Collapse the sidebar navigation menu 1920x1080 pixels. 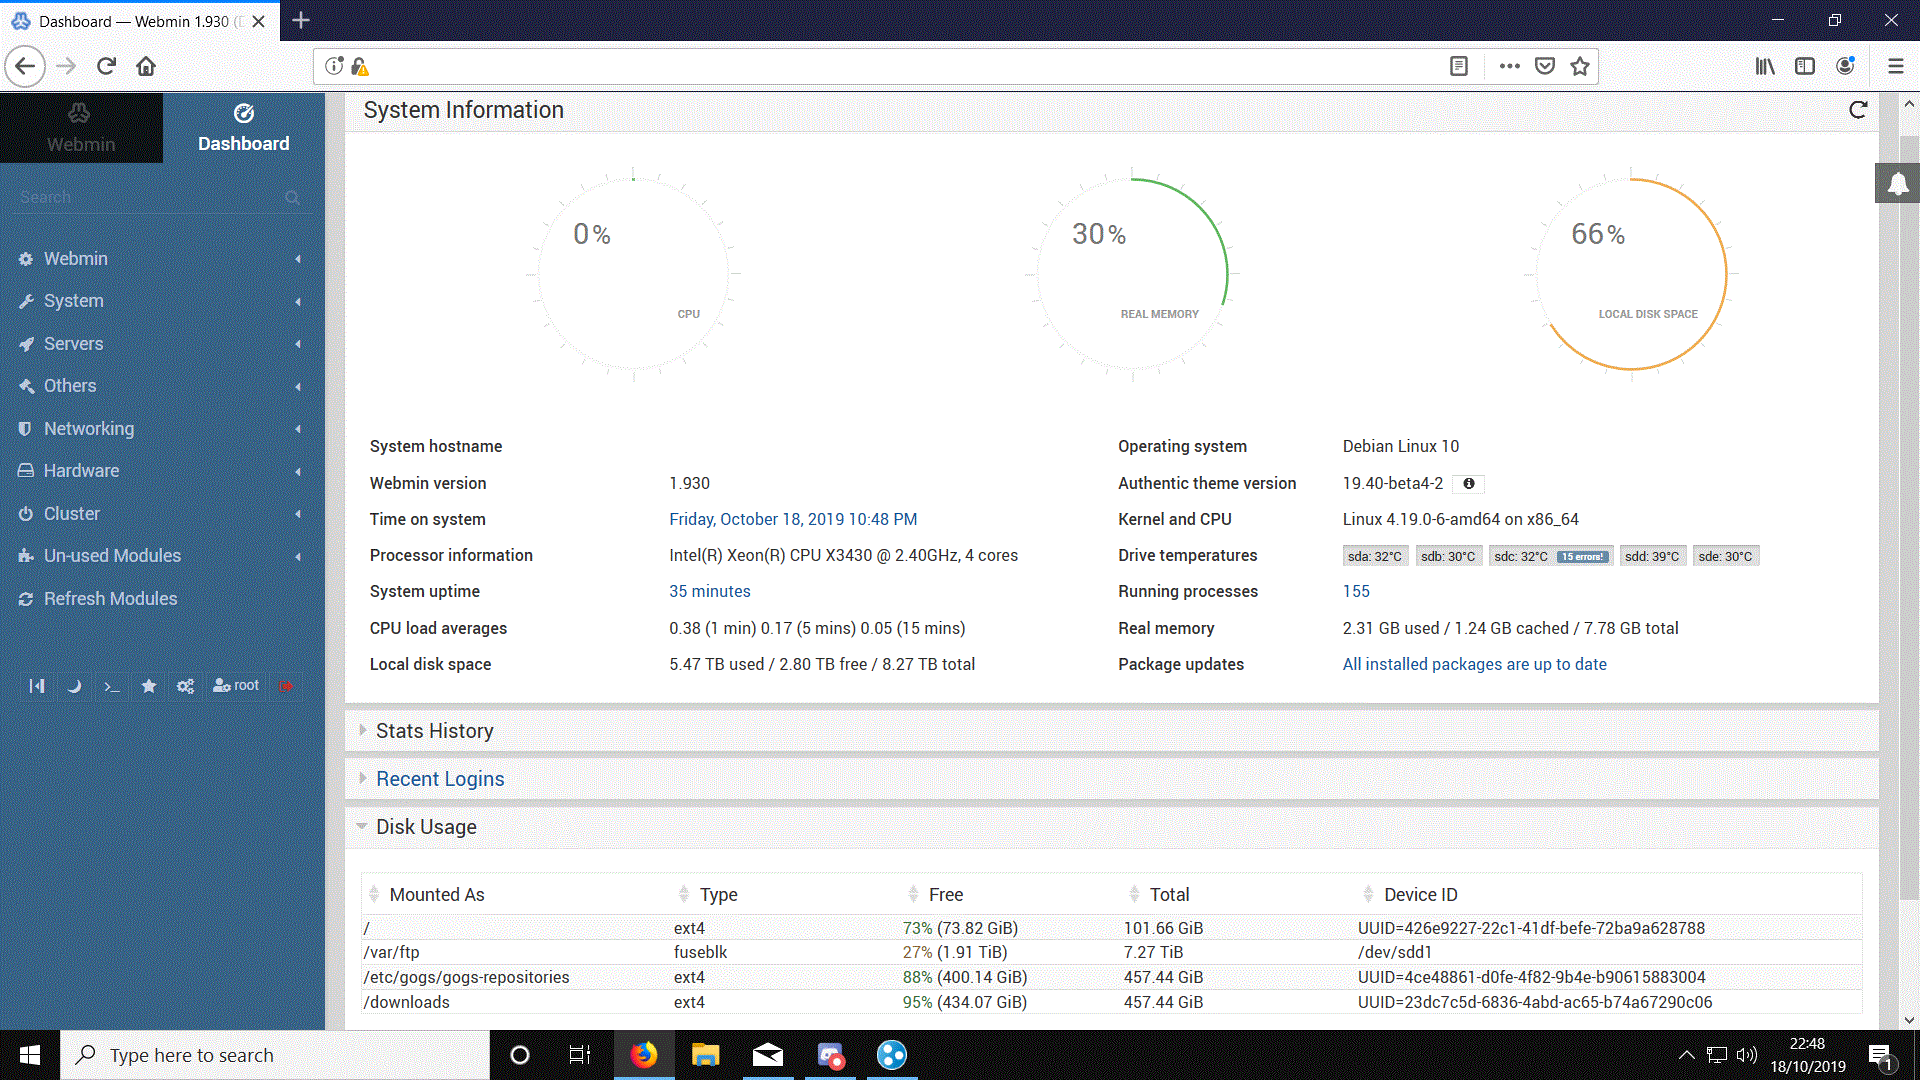click(x=37, y=686)
